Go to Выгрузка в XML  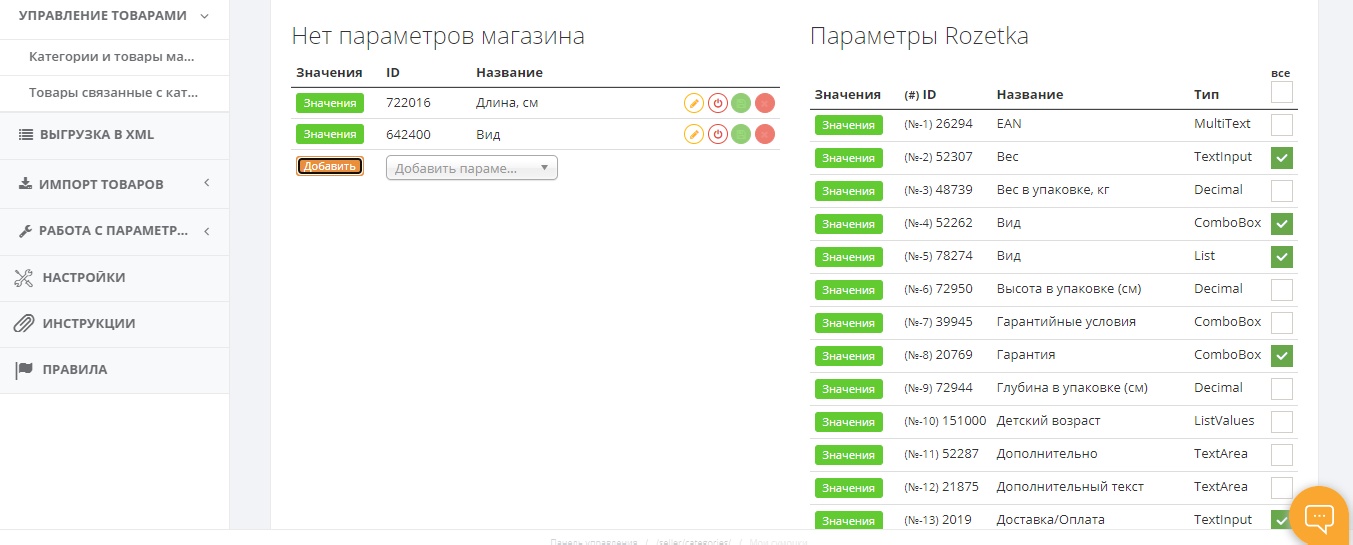[x=114, y=135]
